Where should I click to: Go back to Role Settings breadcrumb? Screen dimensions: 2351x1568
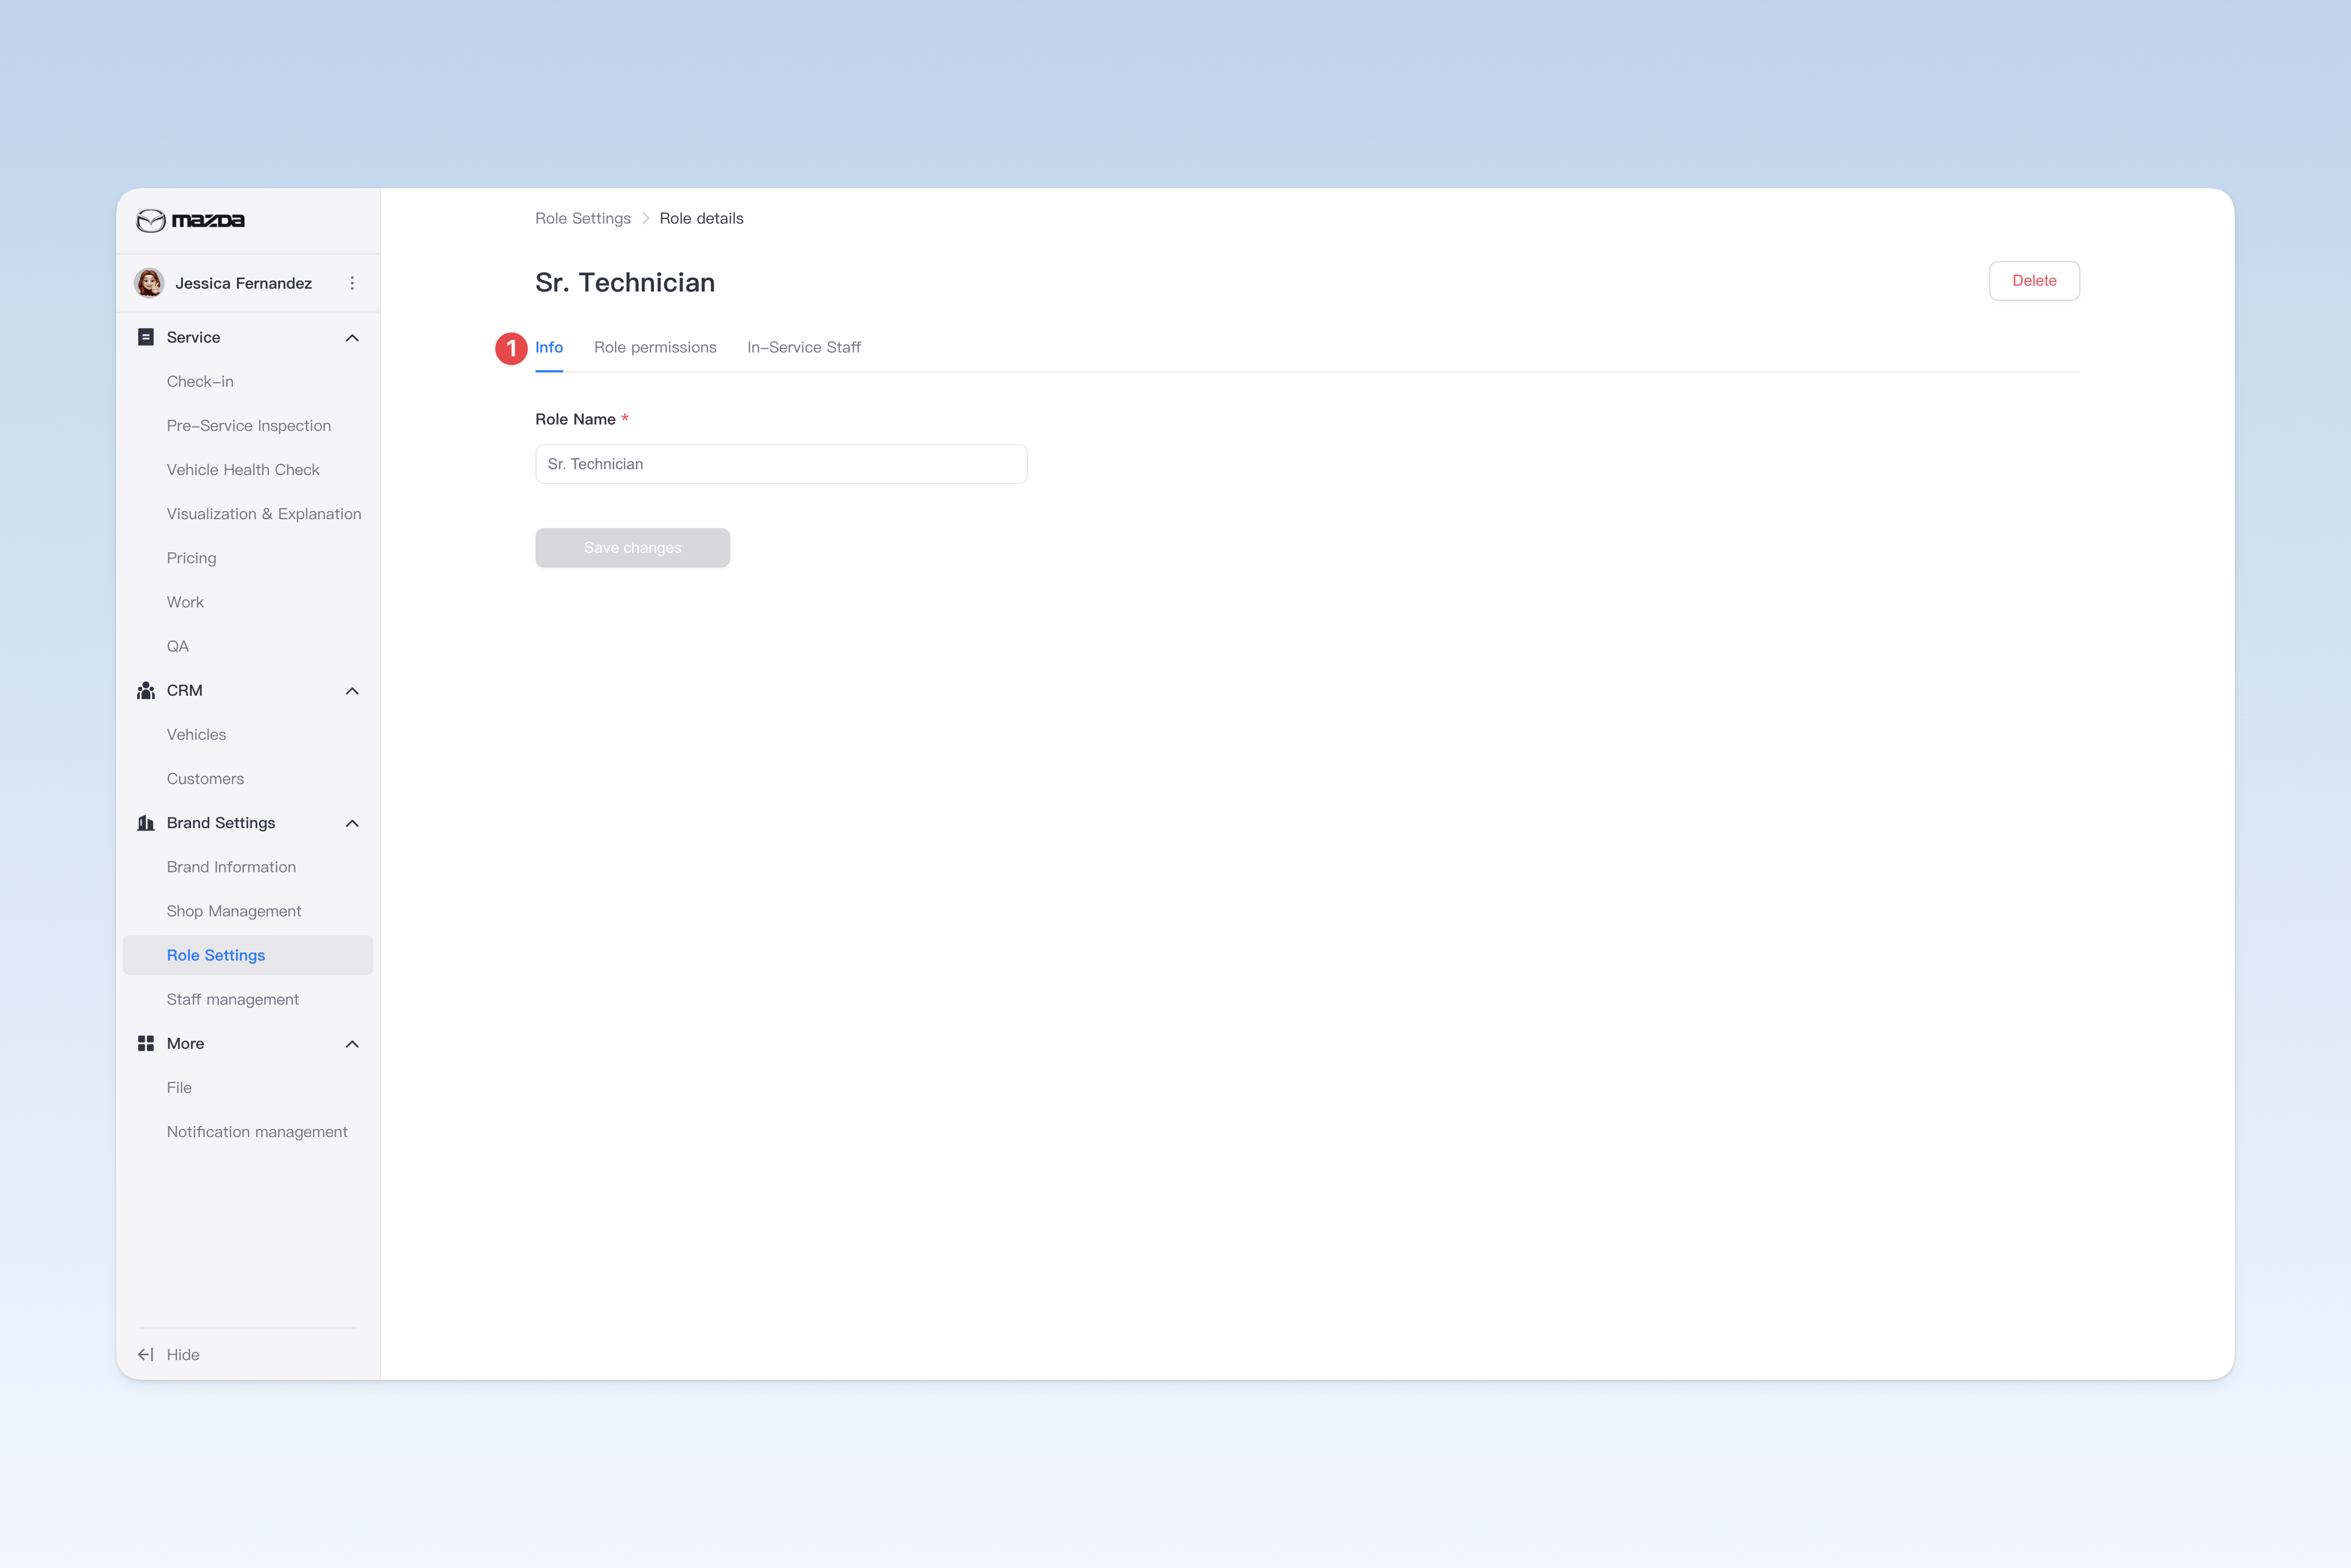coord(583,218)
